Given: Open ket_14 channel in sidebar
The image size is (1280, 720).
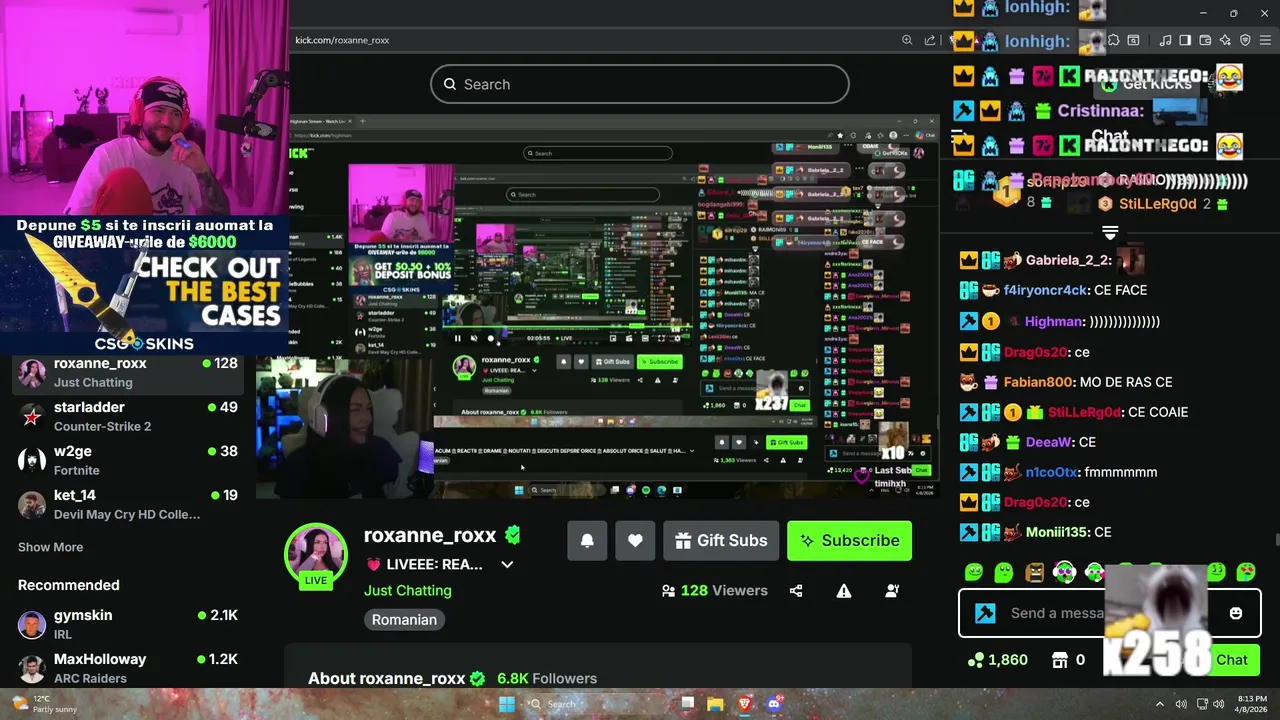Looking at the screenshot, I should tap(130, 504).
